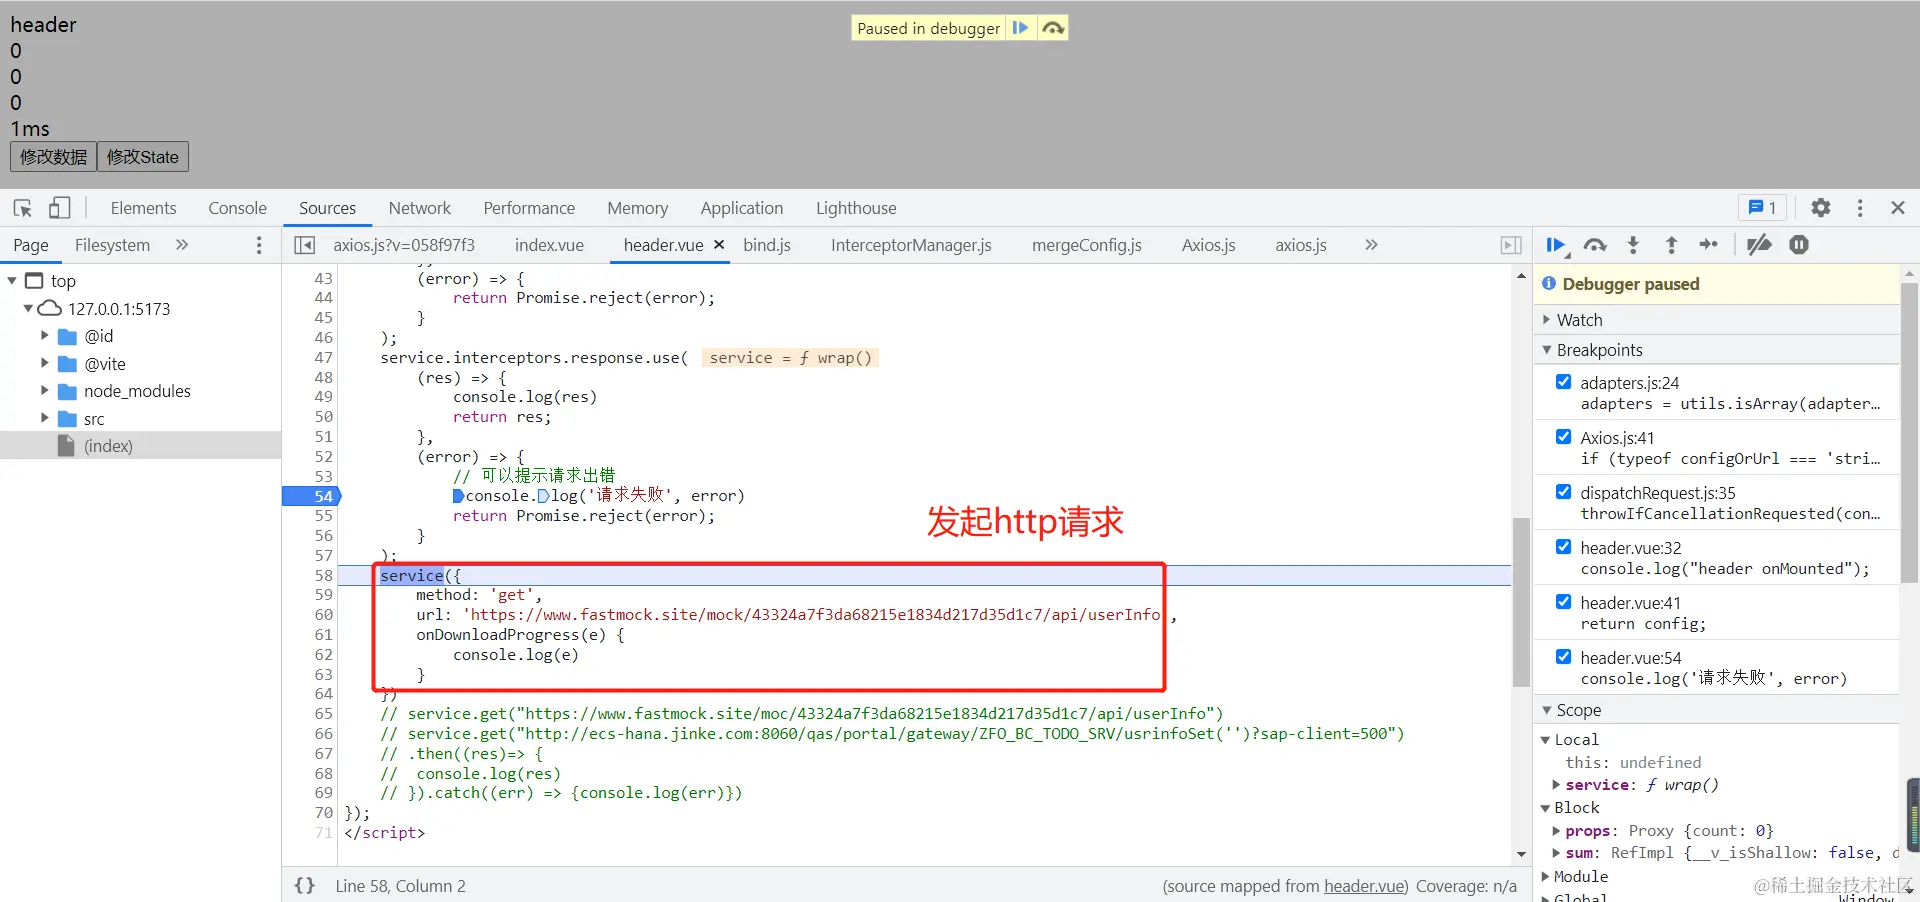Open the index.vue file tab
The image size is (1920, 902).
(549, 245)
